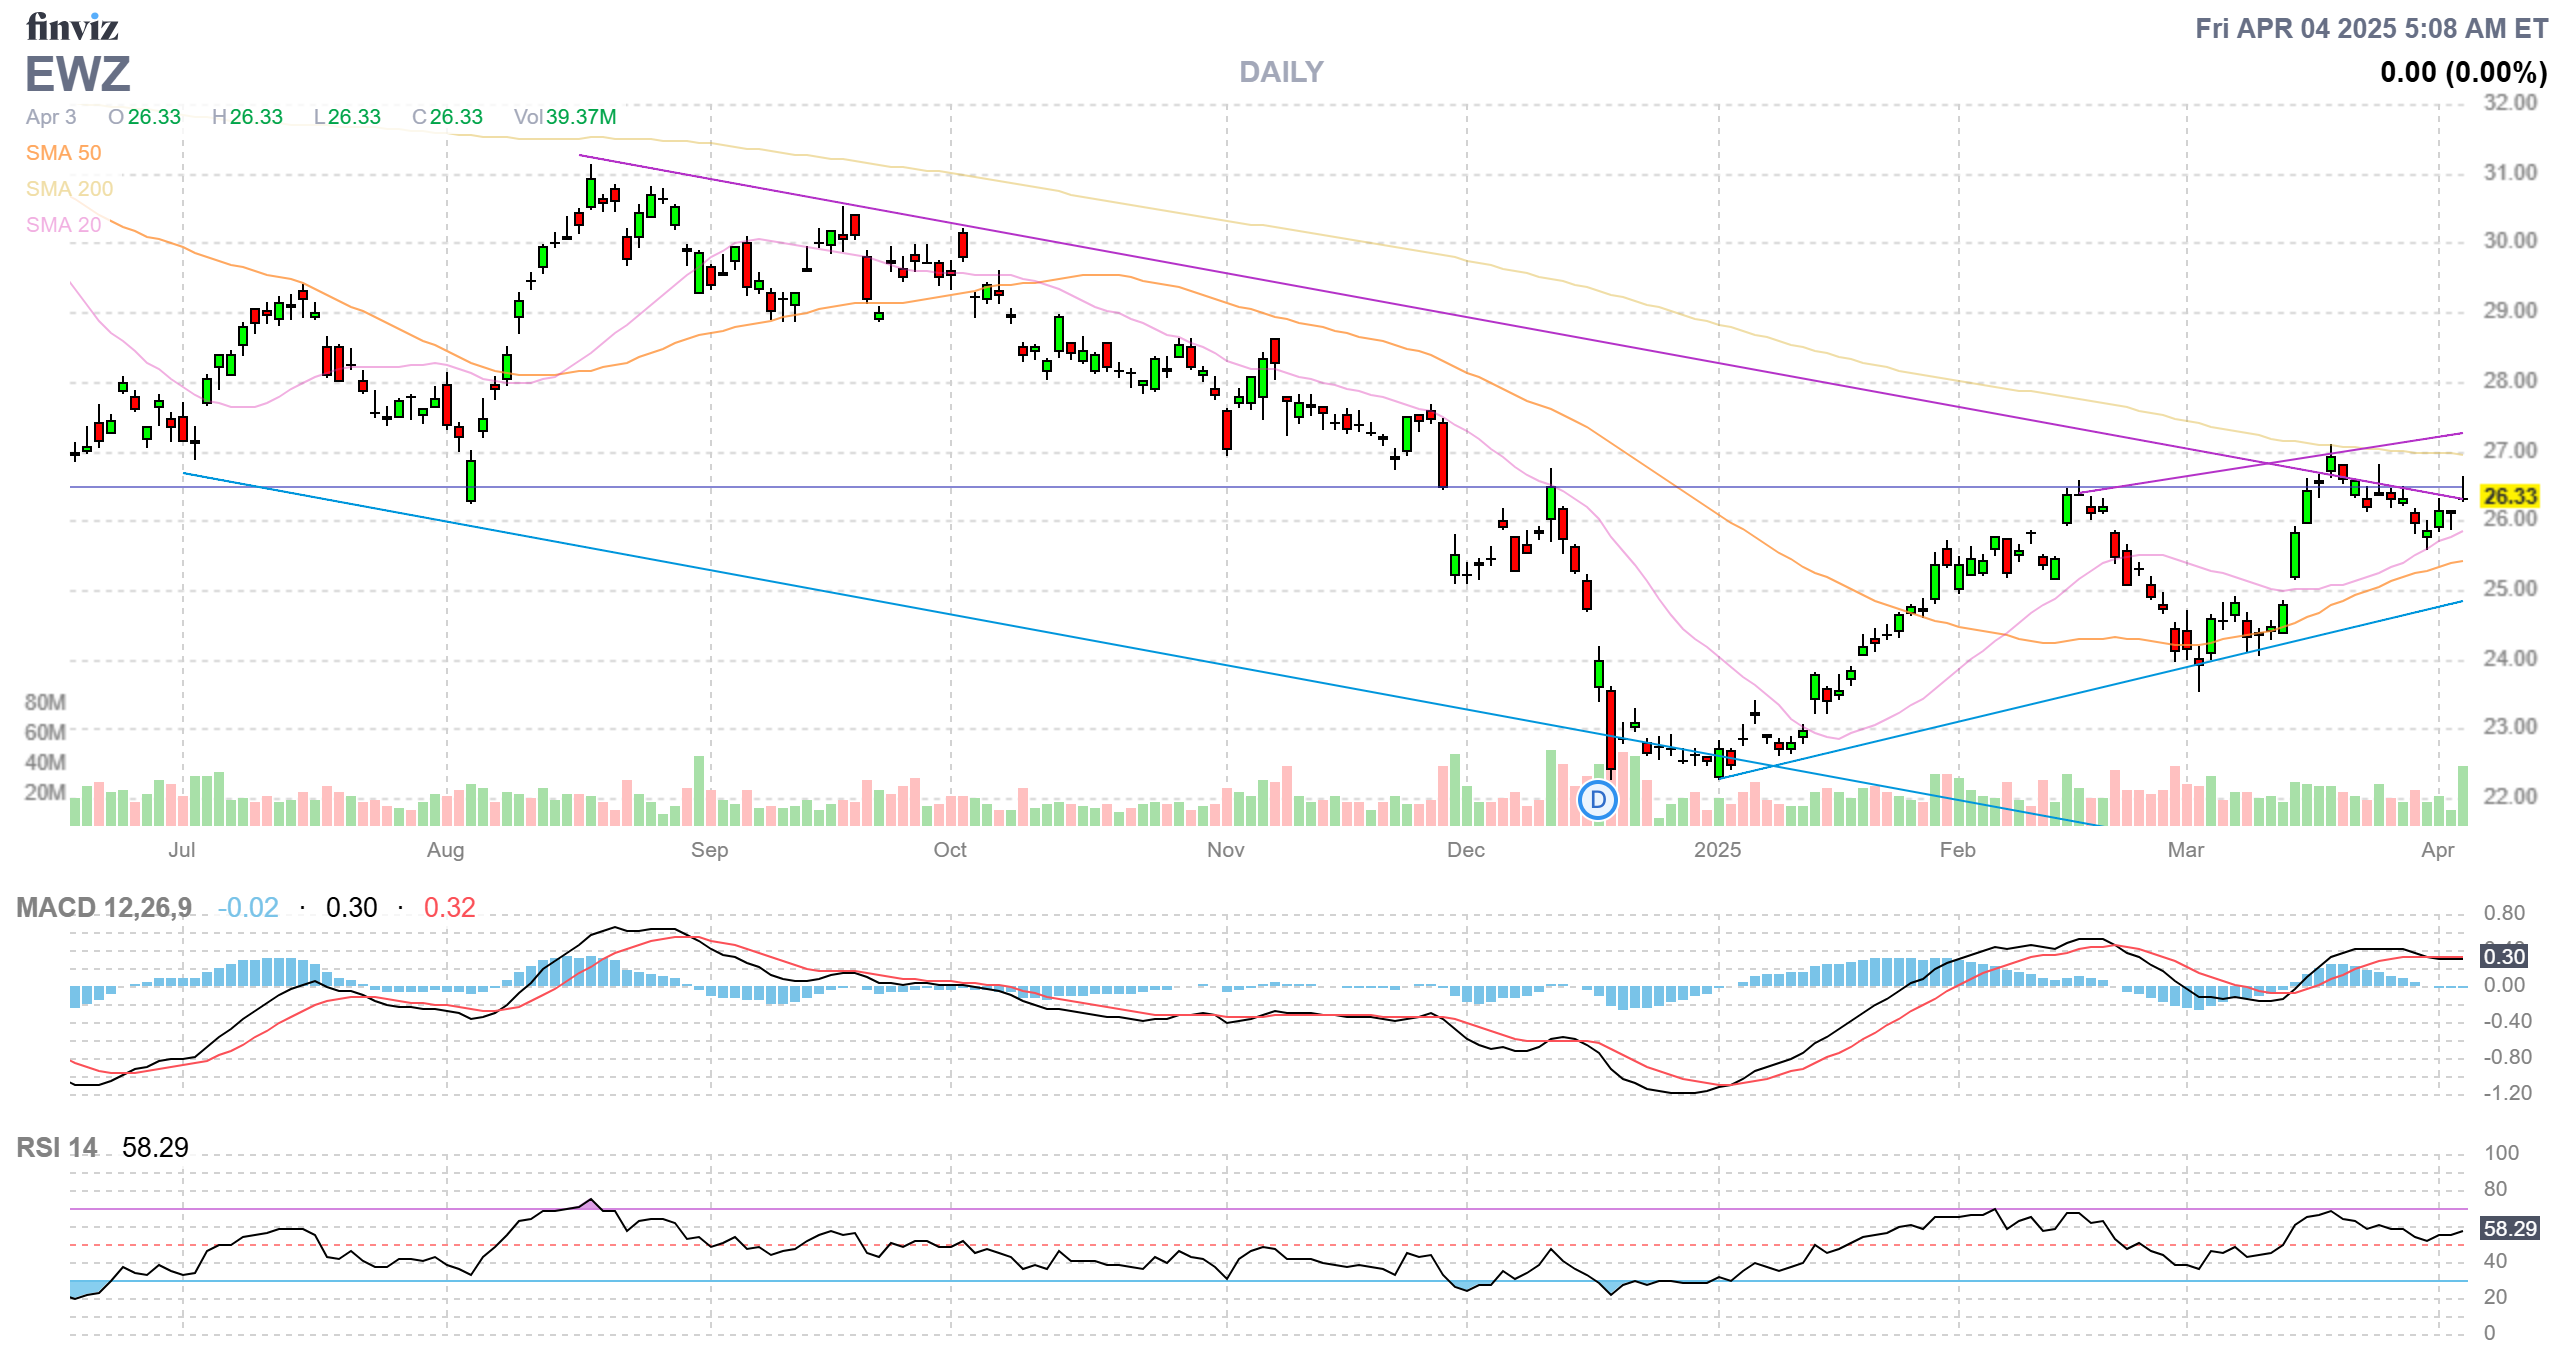The height and width of the screenshot is (1364, 2574).
Task: Click the SMA 200 legend label
Action: coord(69,189)
